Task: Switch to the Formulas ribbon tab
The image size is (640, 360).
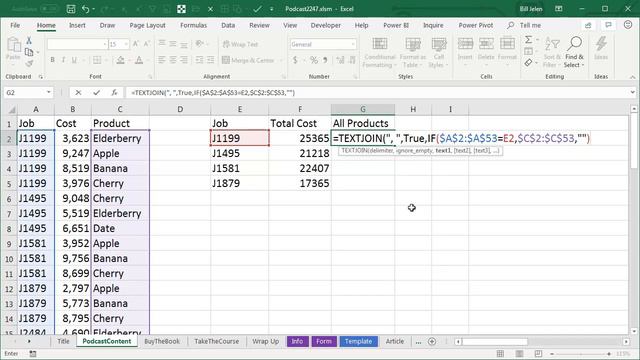Action: pyautogui.click(x=193, y=25)
